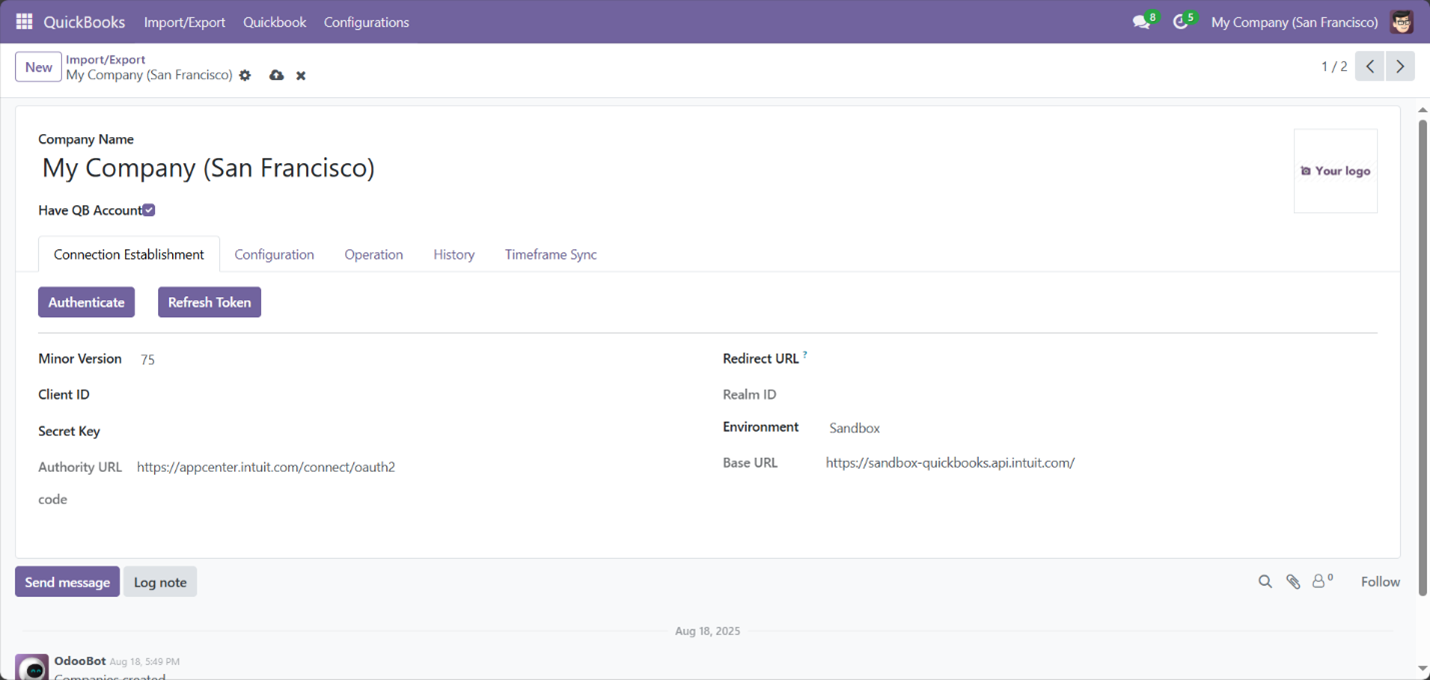1430x680 pixels.
Task: Discard changes with the x icon
Action: 300,75
